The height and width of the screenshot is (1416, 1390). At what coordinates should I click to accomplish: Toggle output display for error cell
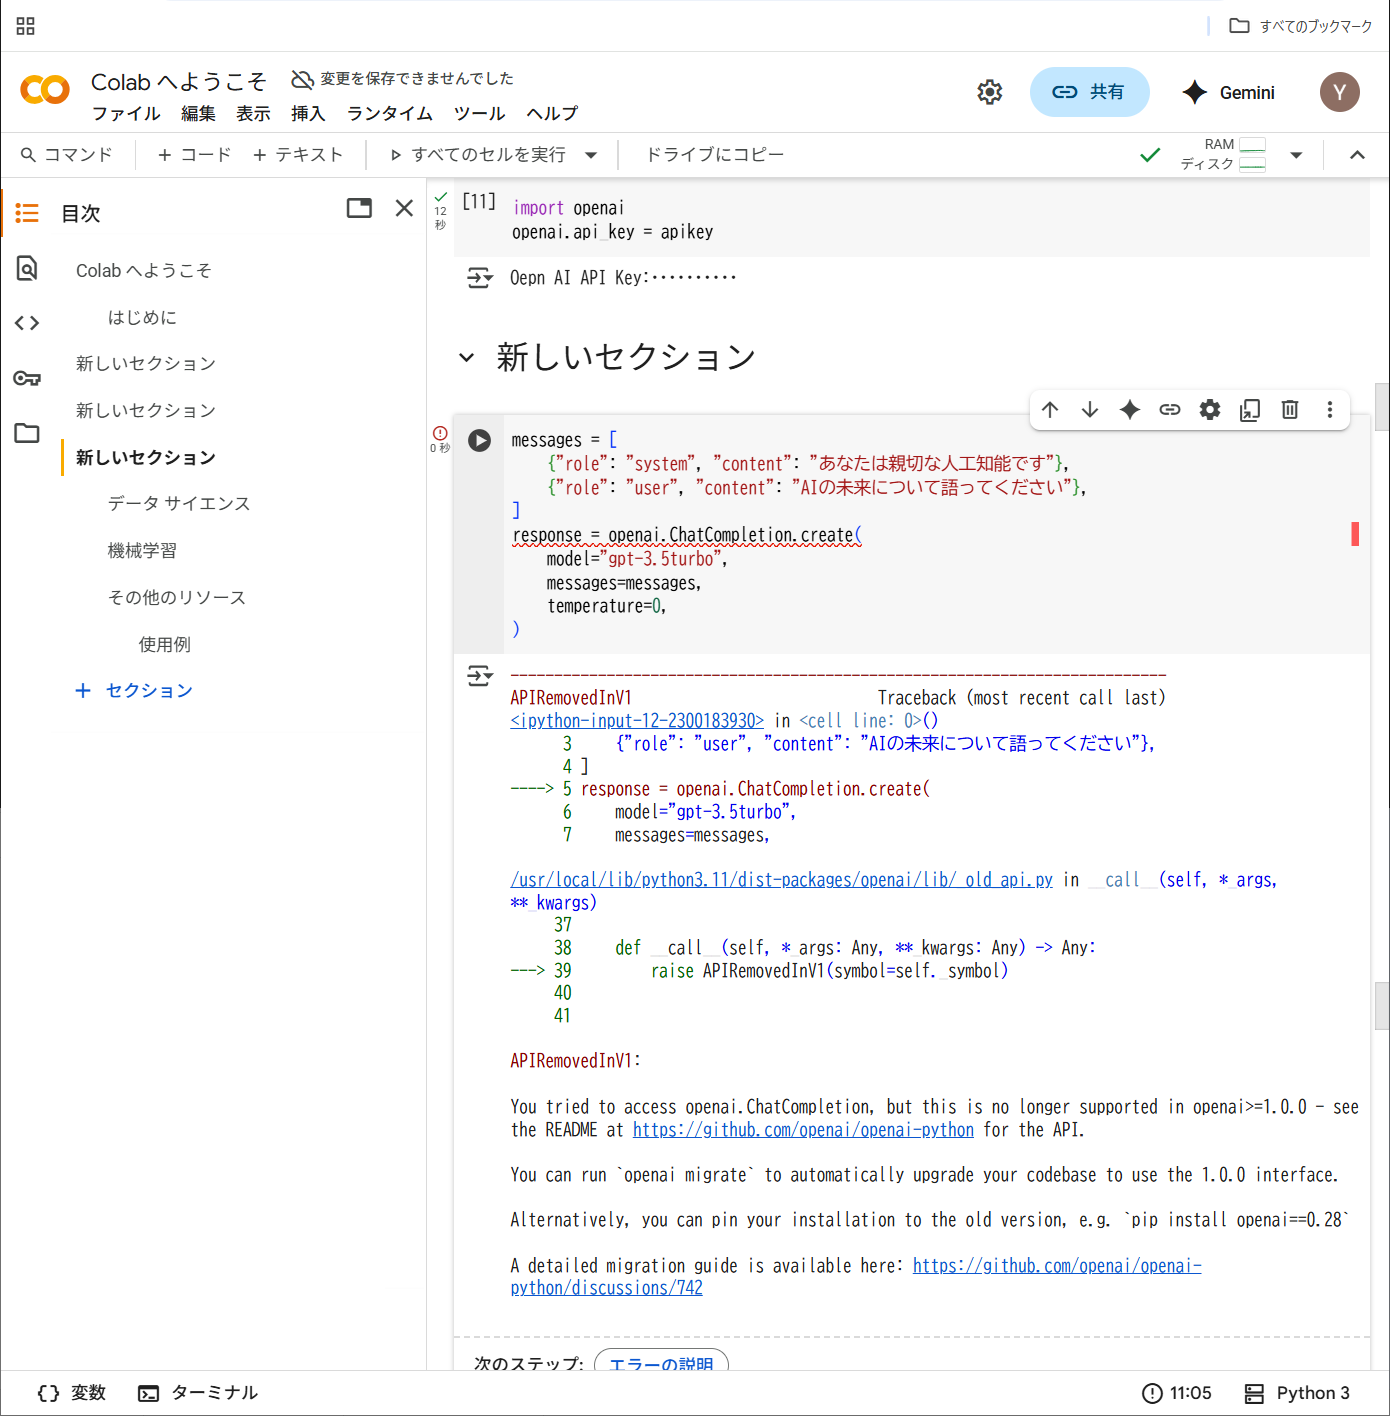(480, 677)
